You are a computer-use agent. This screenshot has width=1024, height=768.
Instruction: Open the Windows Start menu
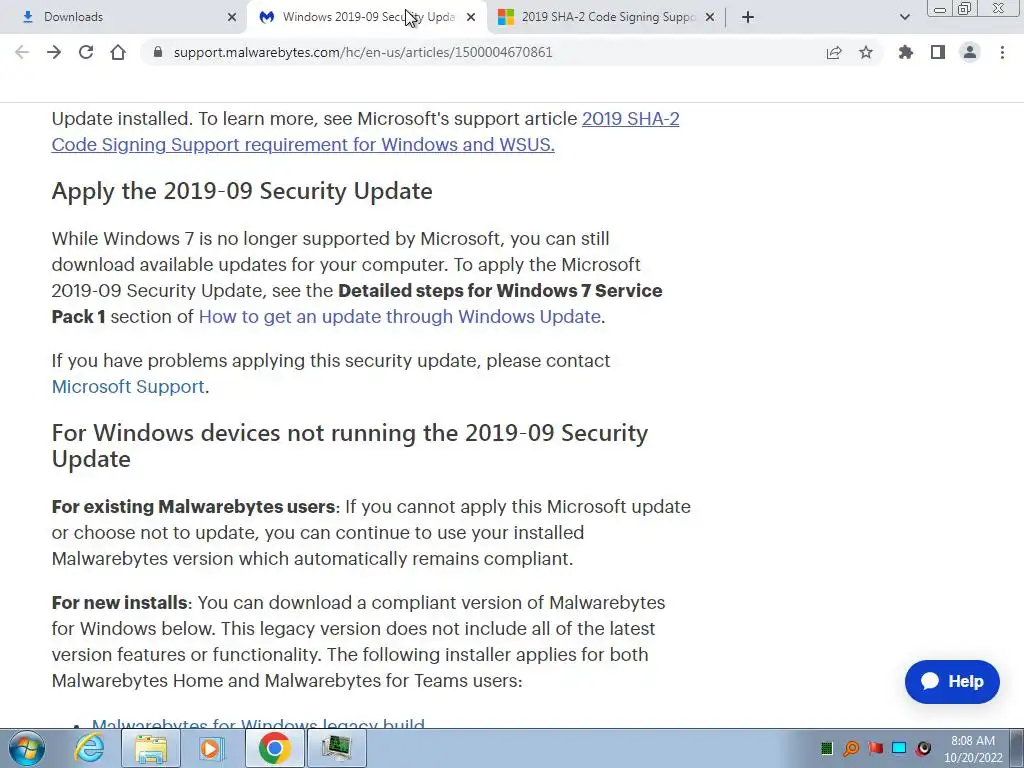[x=27, y=748]
